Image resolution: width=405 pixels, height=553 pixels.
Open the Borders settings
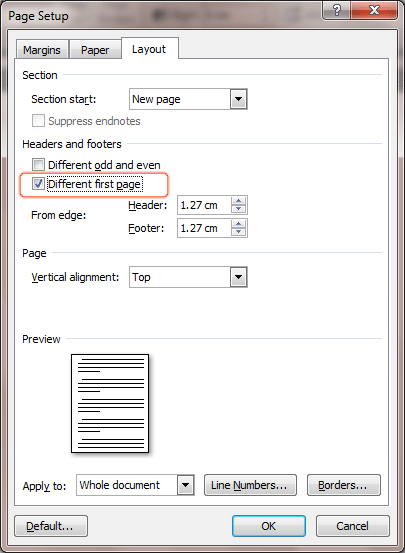tap(344, 485)
